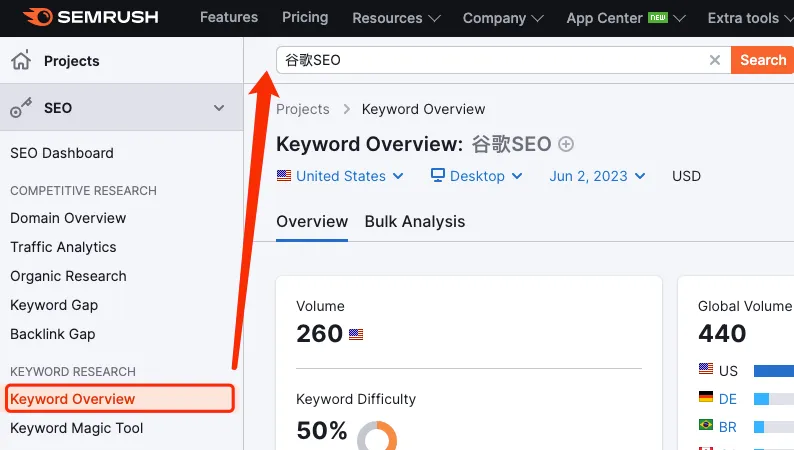Select Keyword Overview in sidebar
This screenshot has width=794, height=450.
tap(120, 399)
